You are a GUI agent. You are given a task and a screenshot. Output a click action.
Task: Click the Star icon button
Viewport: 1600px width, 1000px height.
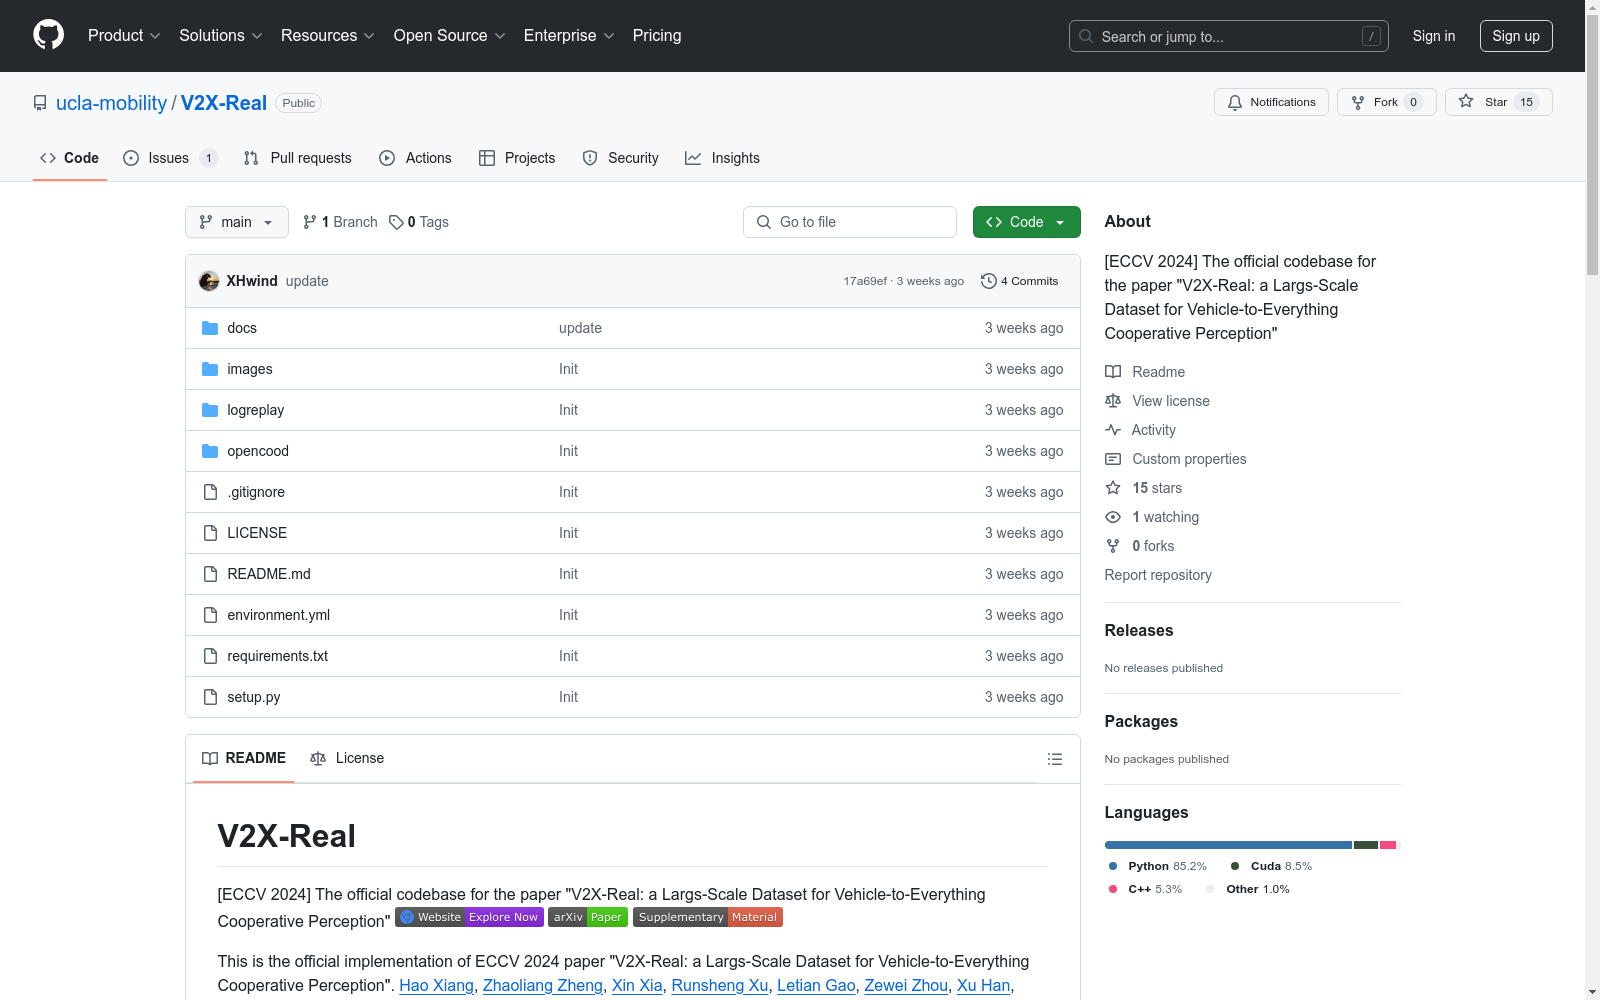pyautogui.click(x=1466, y=102)
